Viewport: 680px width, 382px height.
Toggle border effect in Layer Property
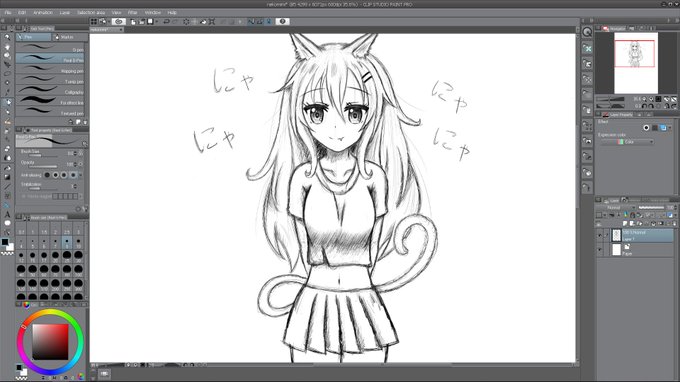646,128
